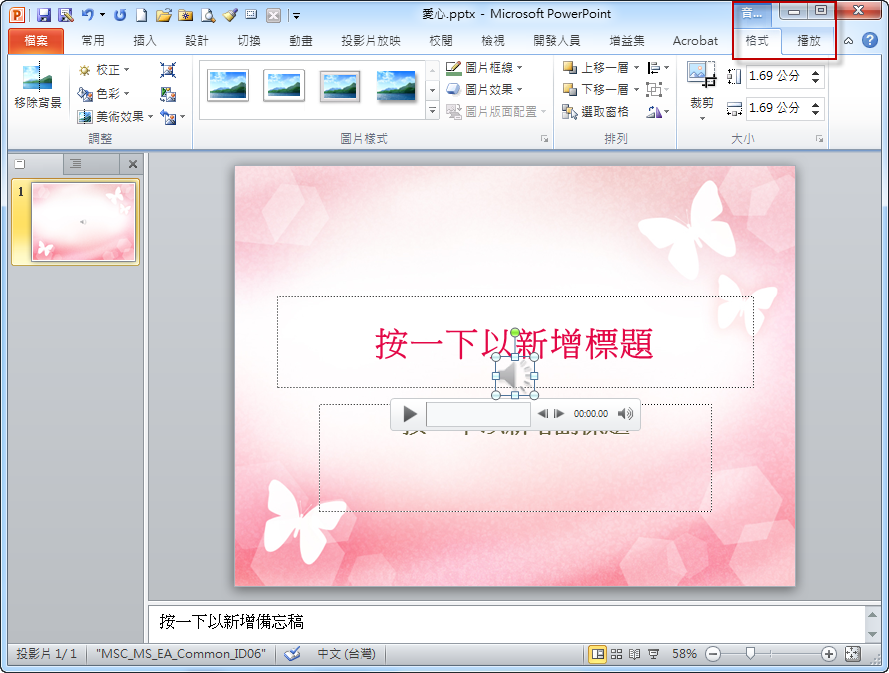Click the theme name MSC_MS_EA_Common_ID06
889x673 pixels.
point(181,654)
